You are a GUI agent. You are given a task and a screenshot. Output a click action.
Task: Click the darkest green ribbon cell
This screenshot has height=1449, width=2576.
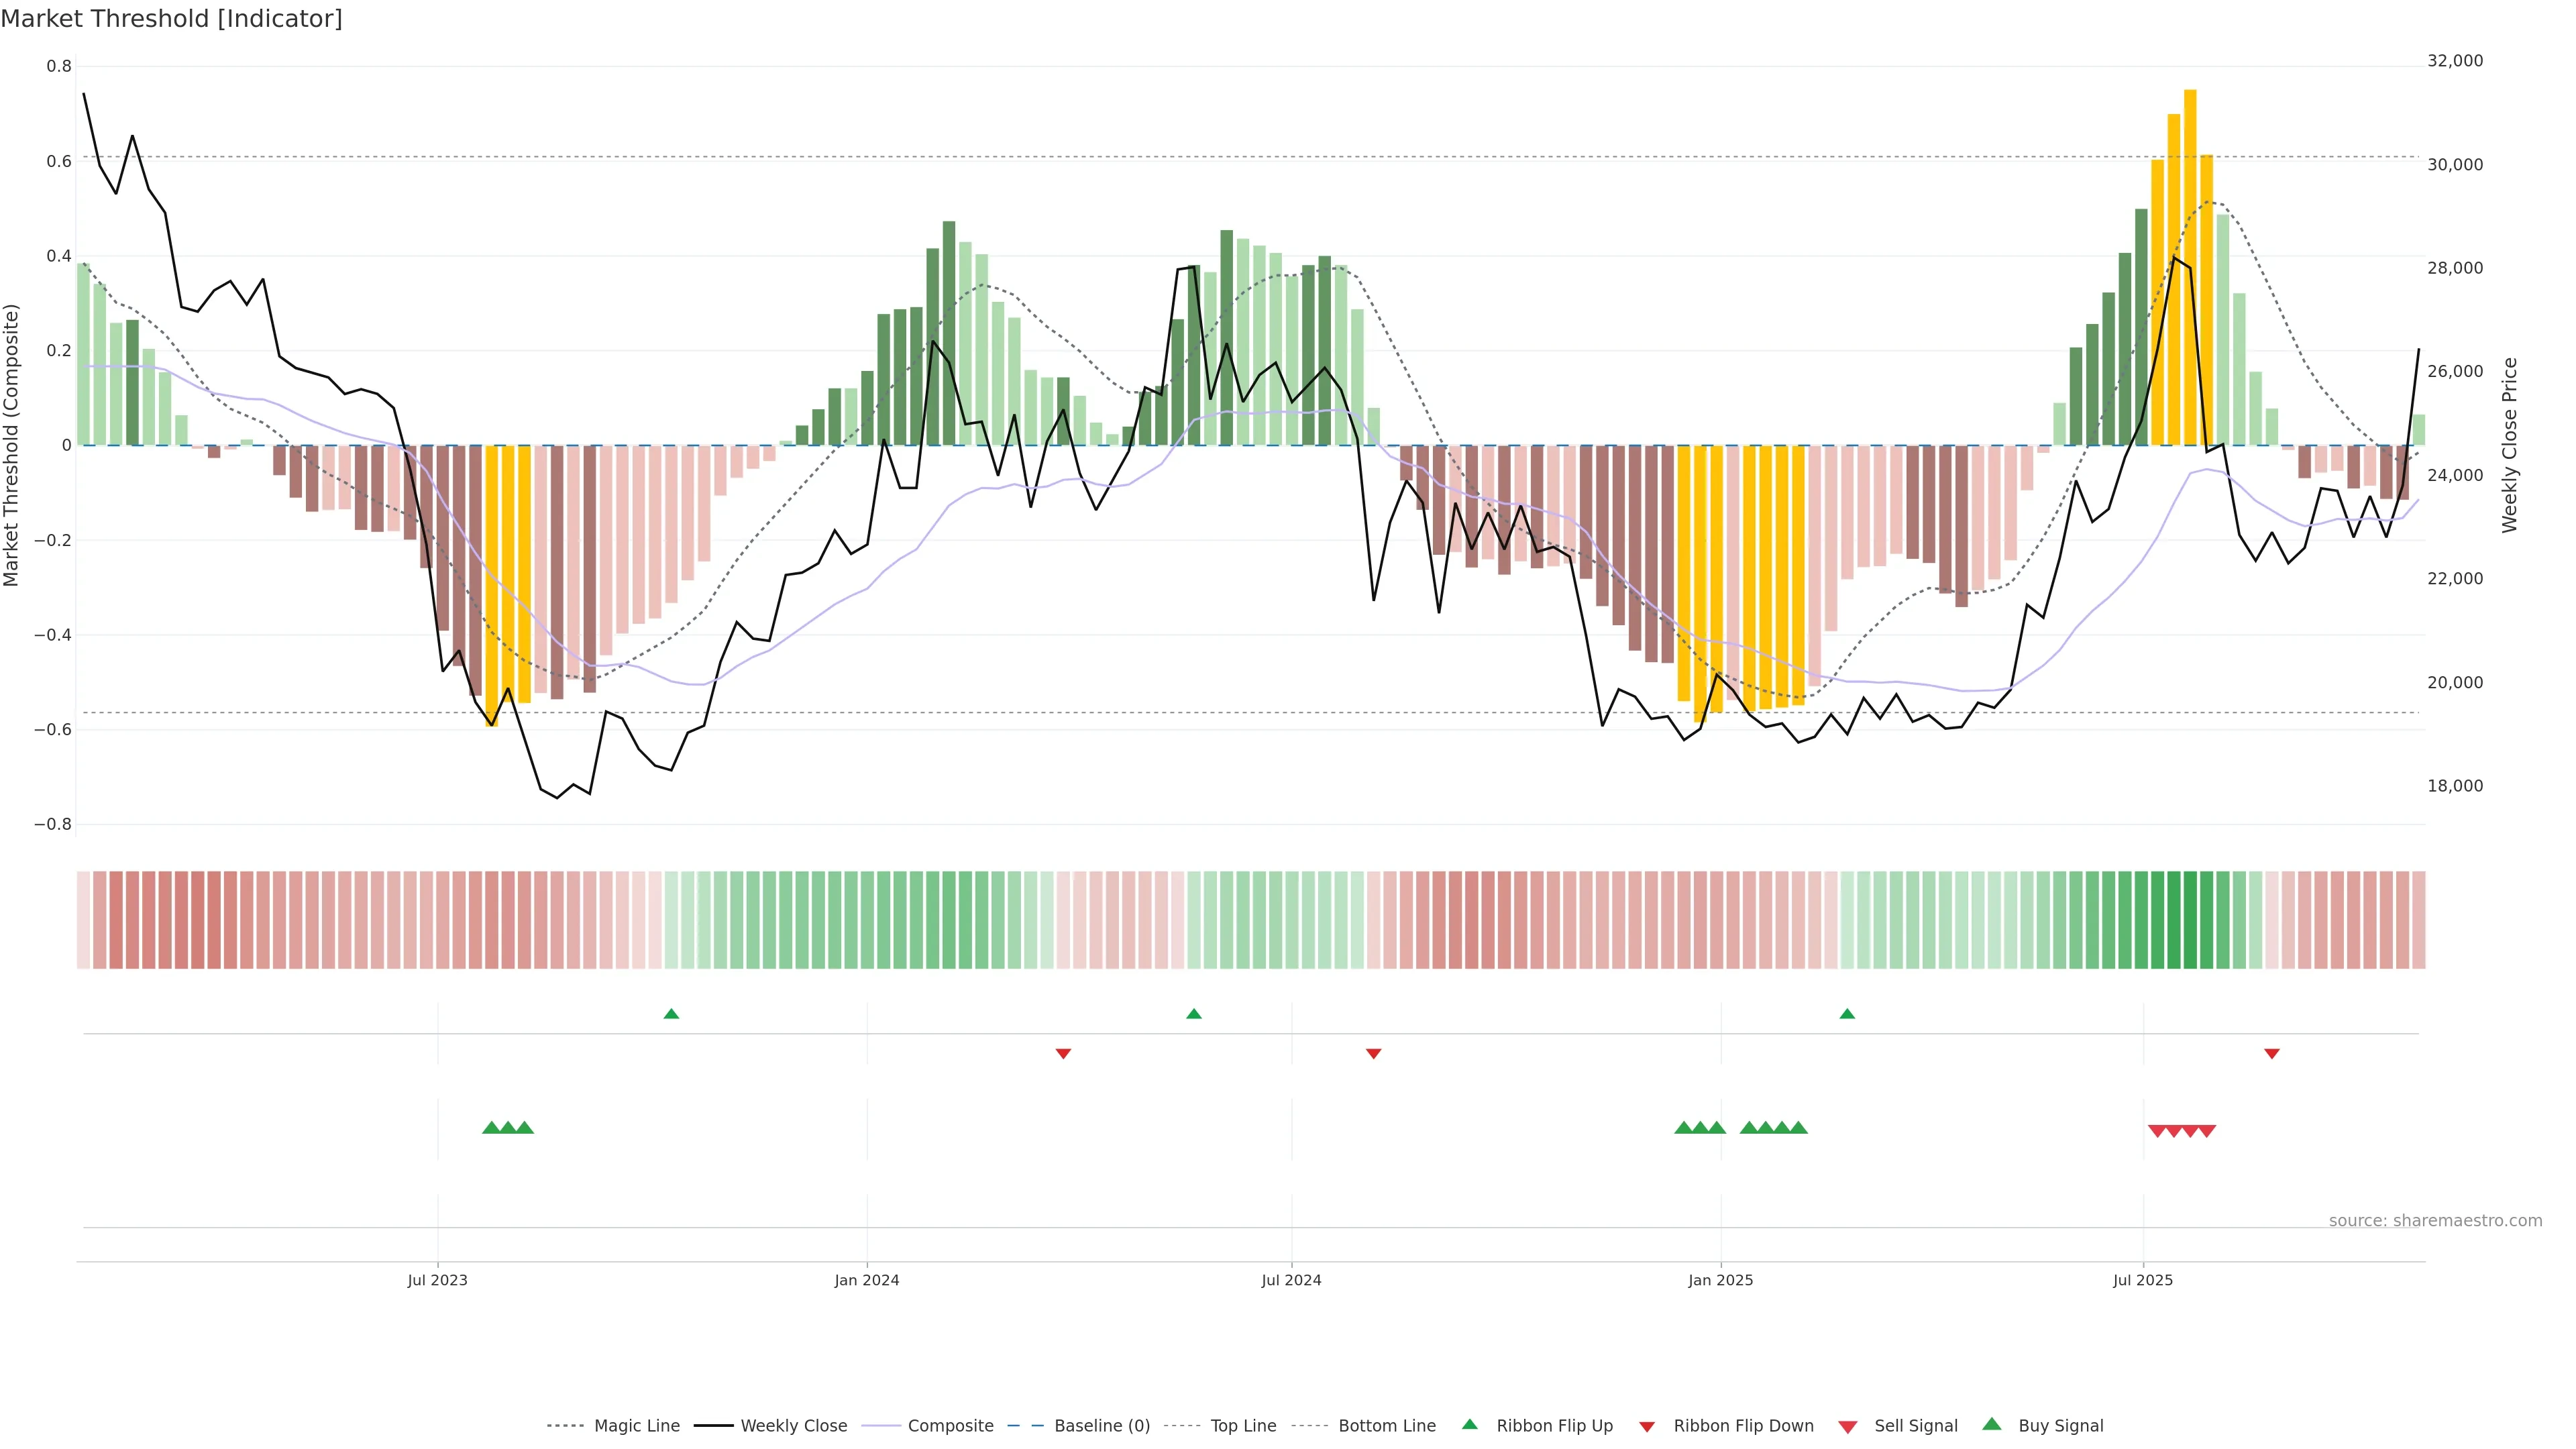[x=2190, y=920]
